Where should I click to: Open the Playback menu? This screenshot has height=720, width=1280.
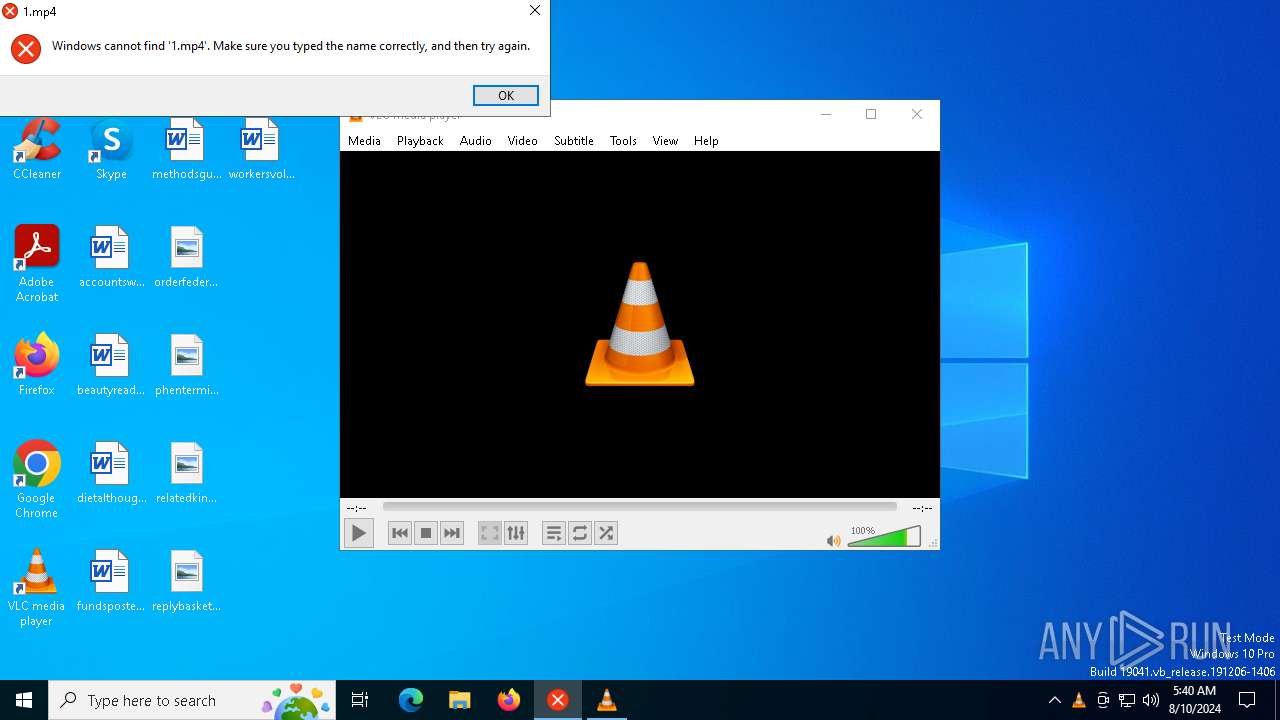point(420,141)
